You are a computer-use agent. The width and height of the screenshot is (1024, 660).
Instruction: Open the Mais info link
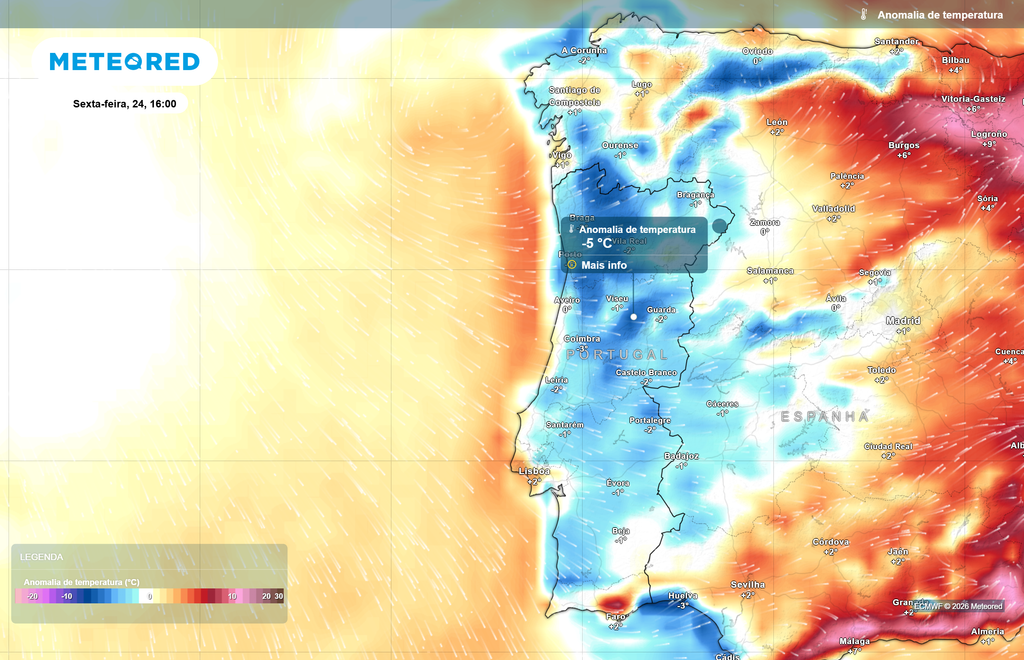tap(604, 265)
